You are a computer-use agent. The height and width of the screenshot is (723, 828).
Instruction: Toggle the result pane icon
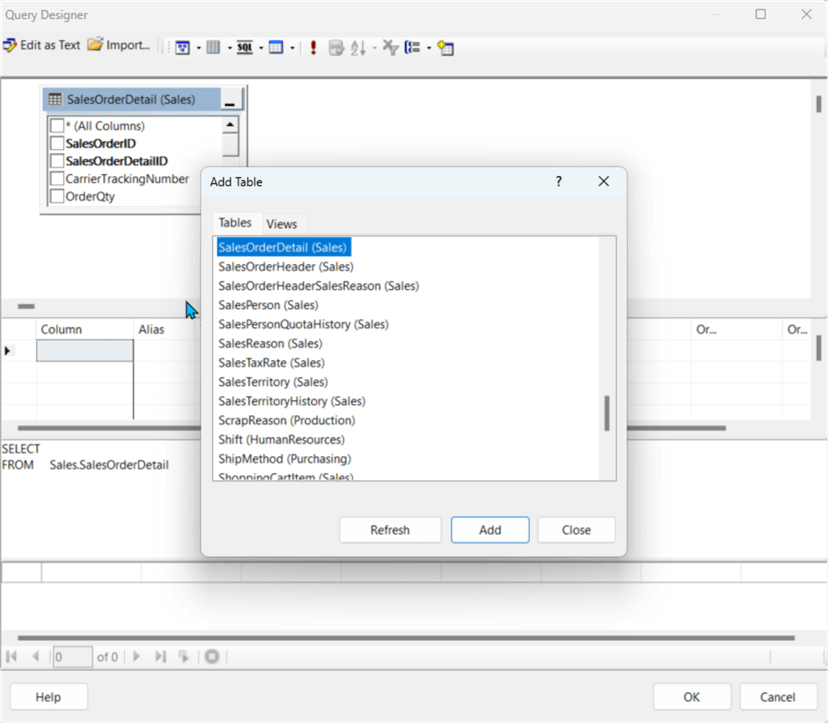pyautogui.click(x=276, y=47)
